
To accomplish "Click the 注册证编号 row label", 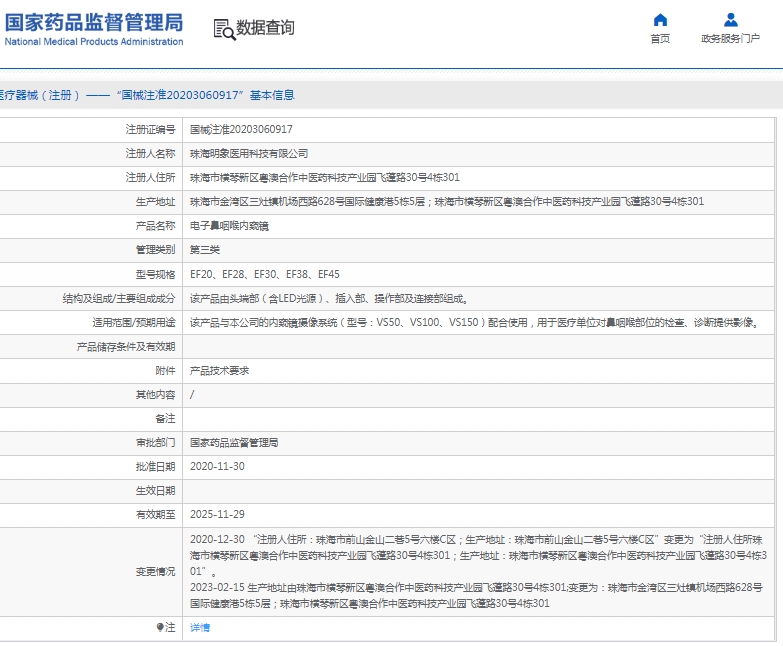I will 150,130.
